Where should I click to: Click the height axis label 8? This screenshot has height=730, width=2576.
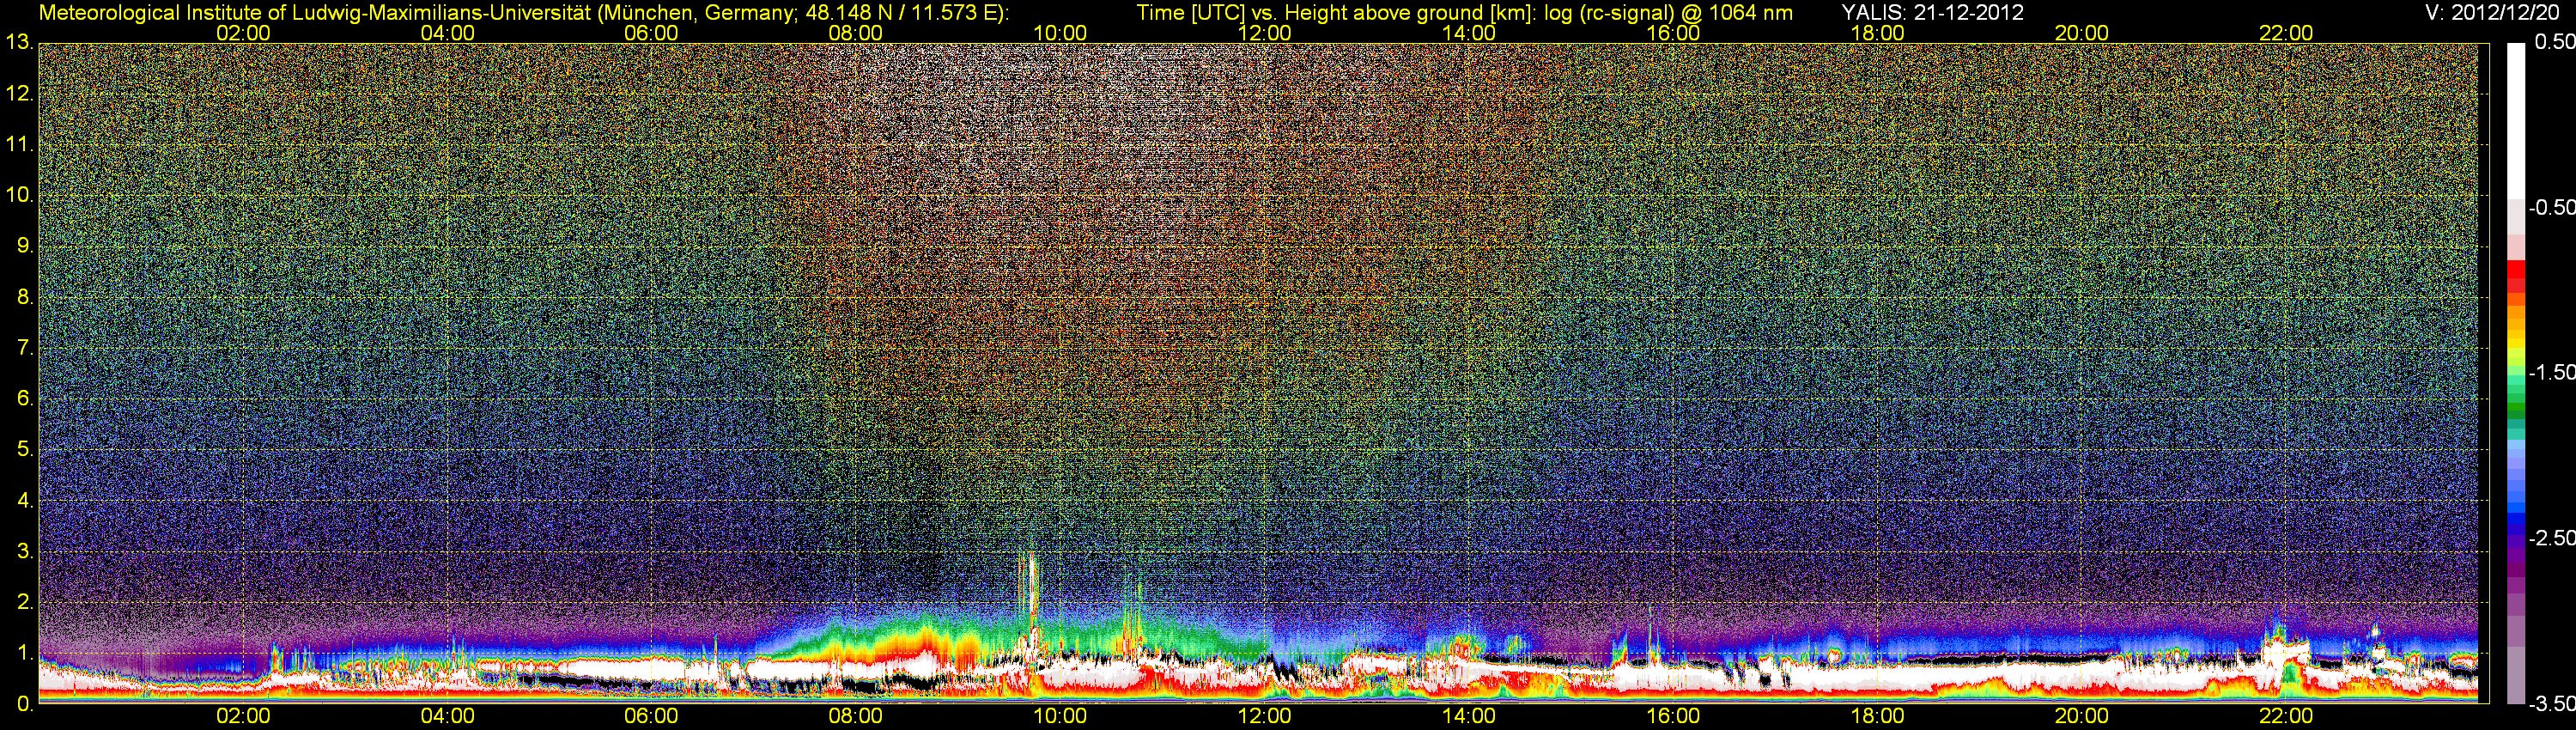tap(24, 297)
